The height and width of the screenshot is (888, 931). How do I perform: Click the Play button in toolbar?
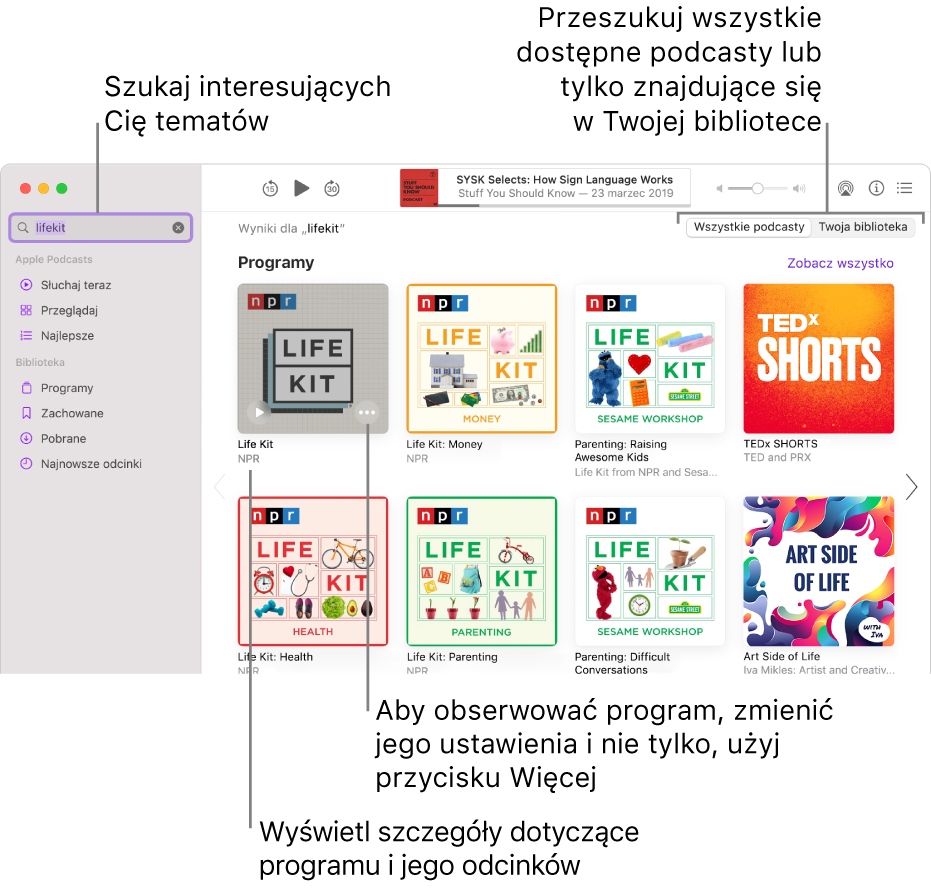pos(301,188)
